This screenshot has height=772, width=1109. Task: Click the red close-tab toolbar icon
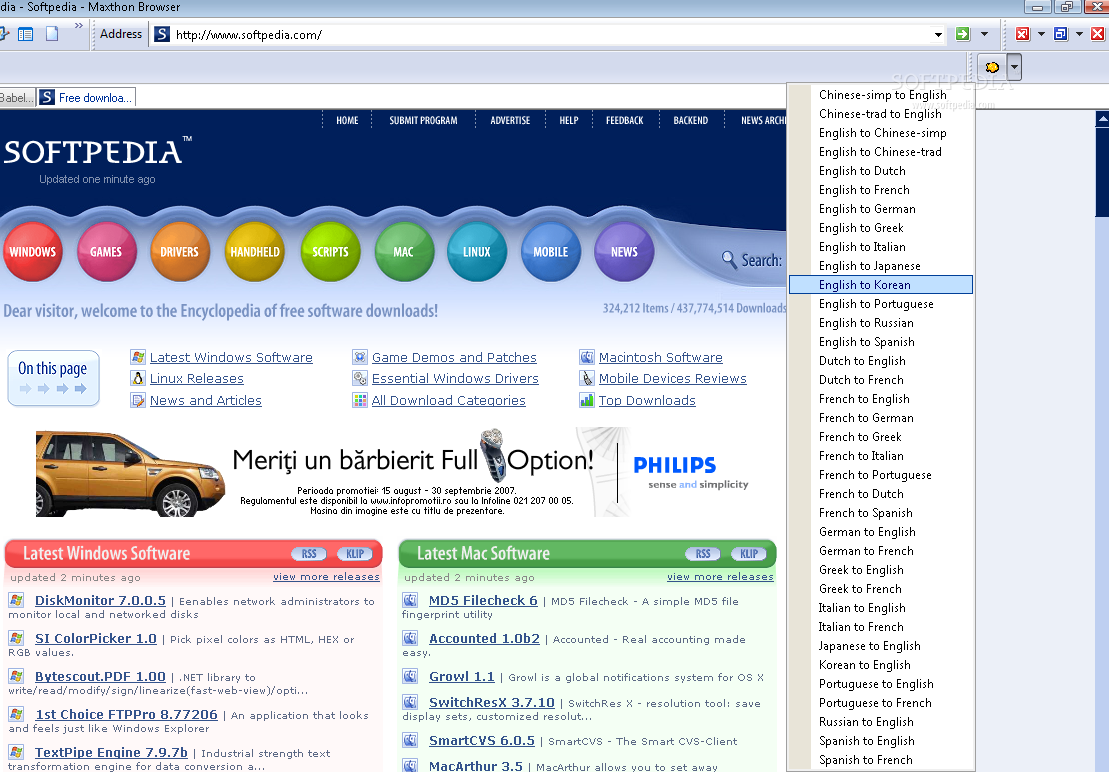[x=1023, y=34]
